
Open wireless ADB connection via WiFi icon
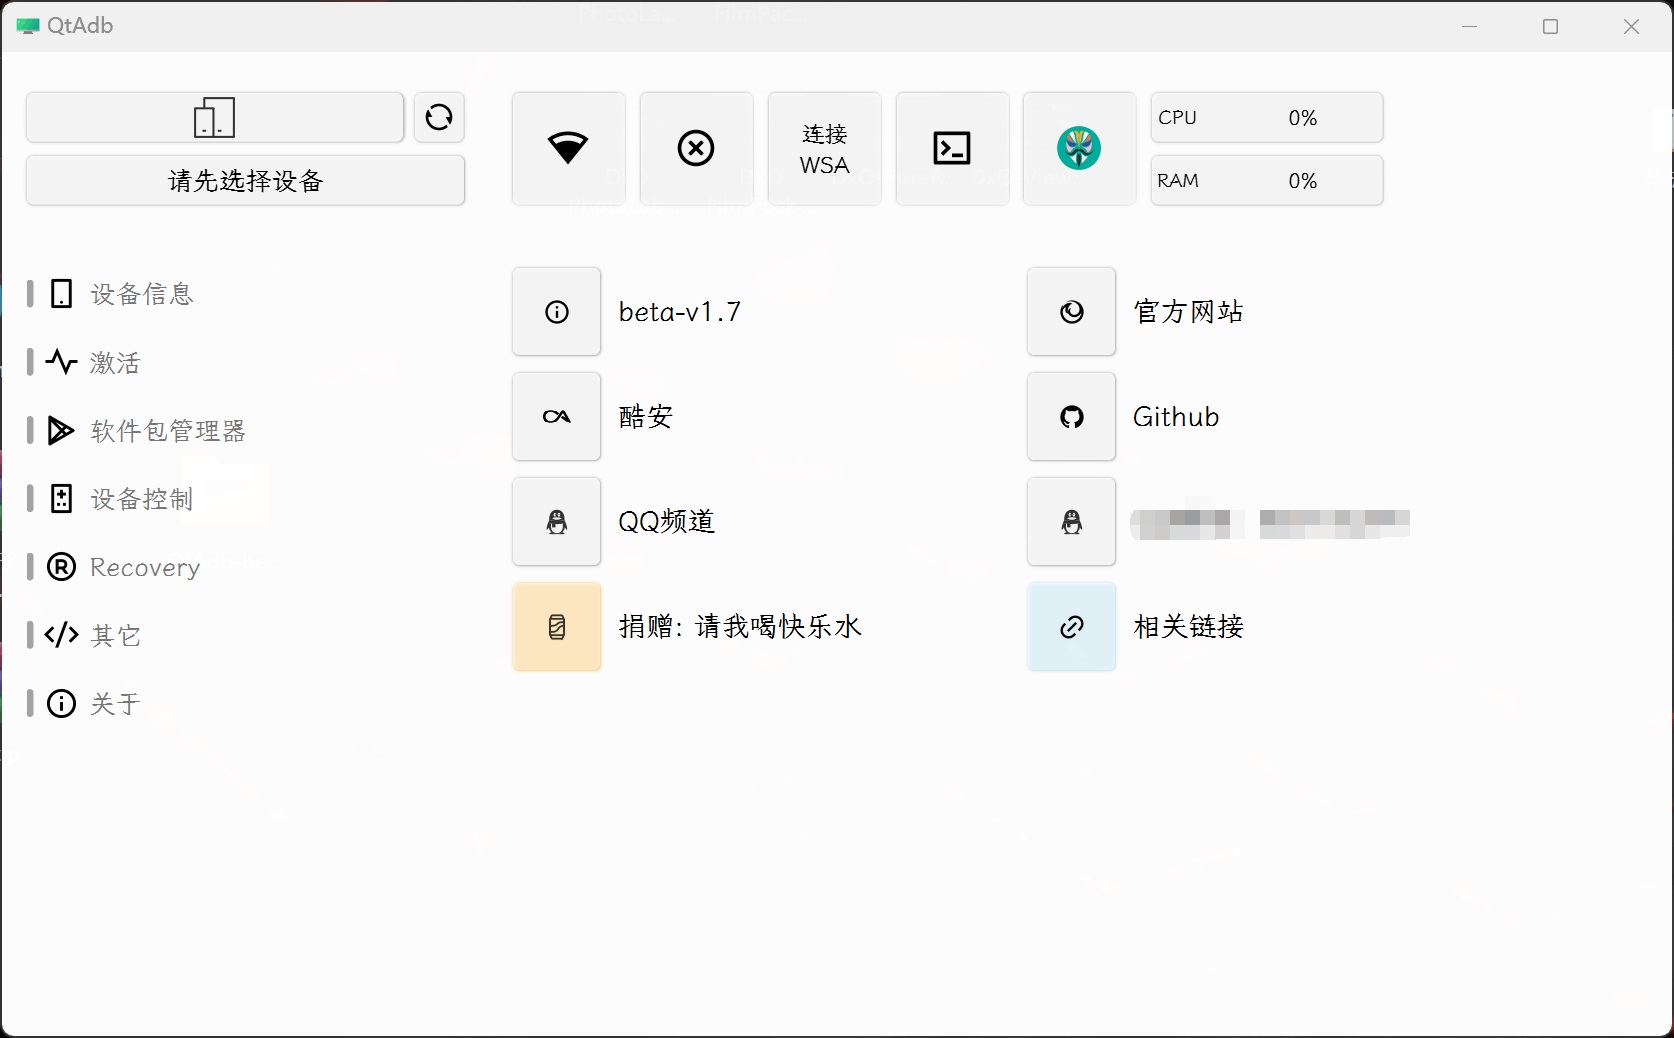point(568,149)
